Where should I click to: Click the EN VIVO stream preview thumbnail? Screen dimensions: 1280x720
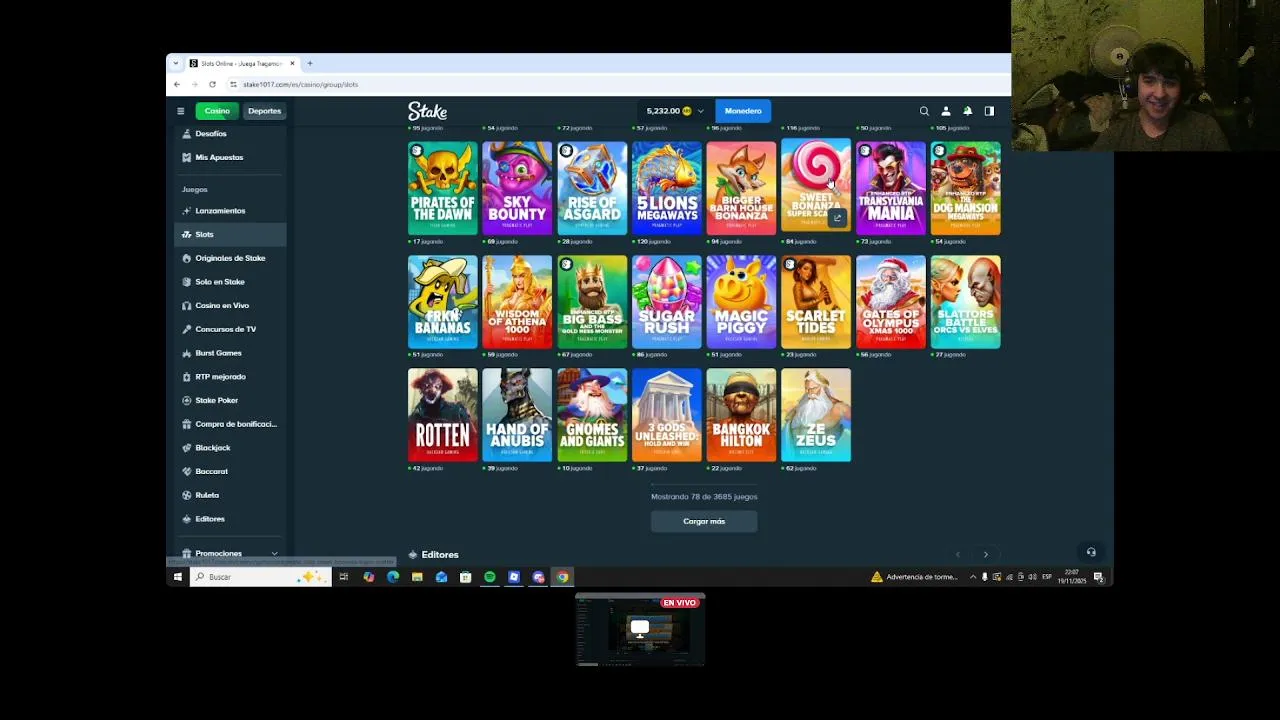point(640,630)
